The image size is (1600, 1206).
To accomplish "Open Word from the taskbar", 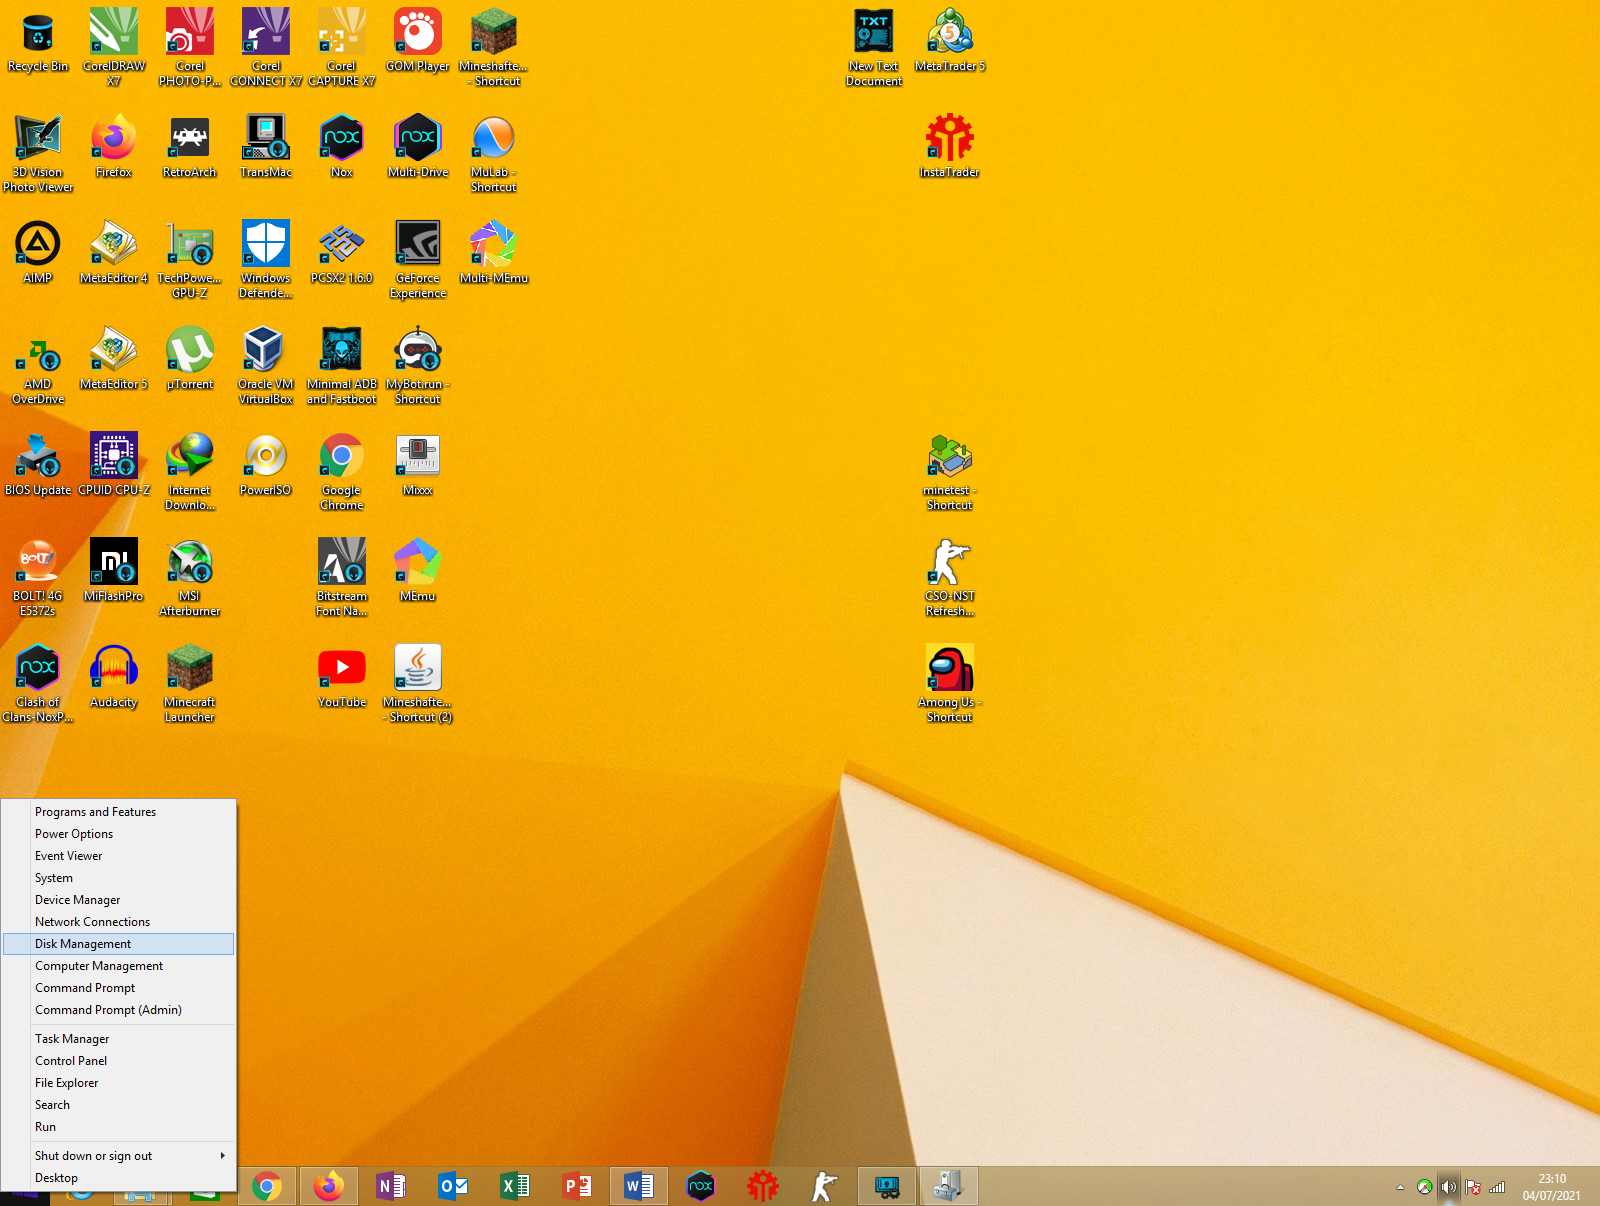I will click(638, 1187).
